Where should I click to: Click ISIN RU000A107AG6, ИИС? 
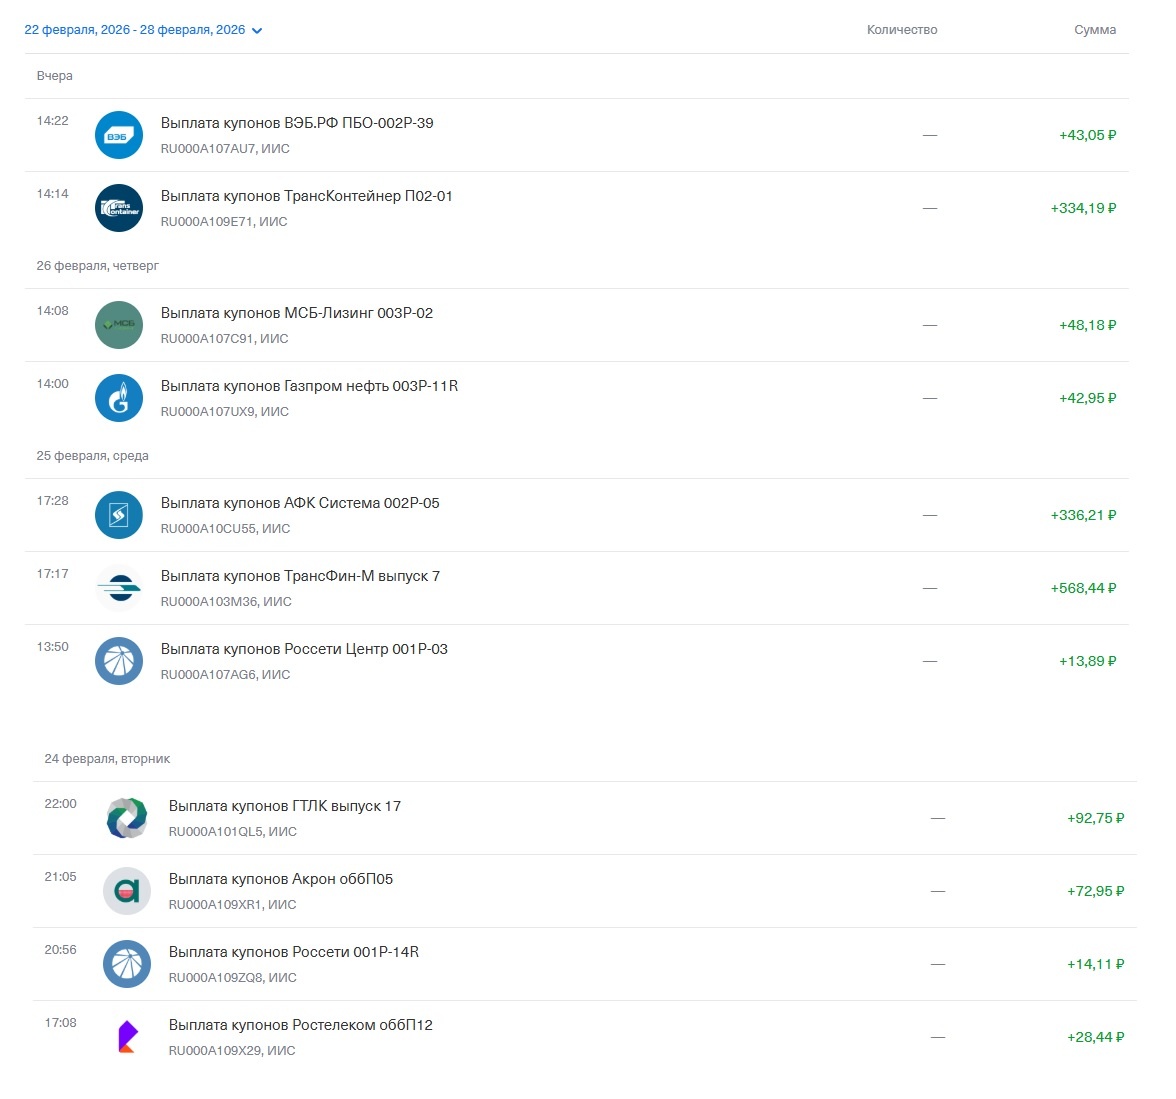226,674
